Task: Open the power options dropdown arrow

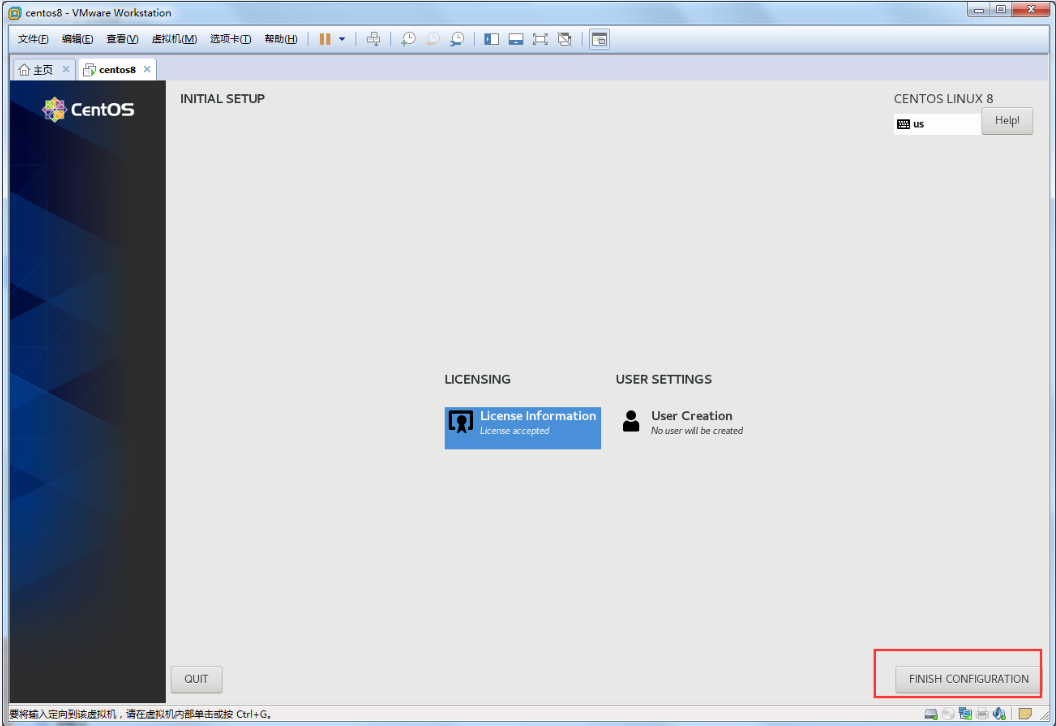Action: (x=342, y=39)
